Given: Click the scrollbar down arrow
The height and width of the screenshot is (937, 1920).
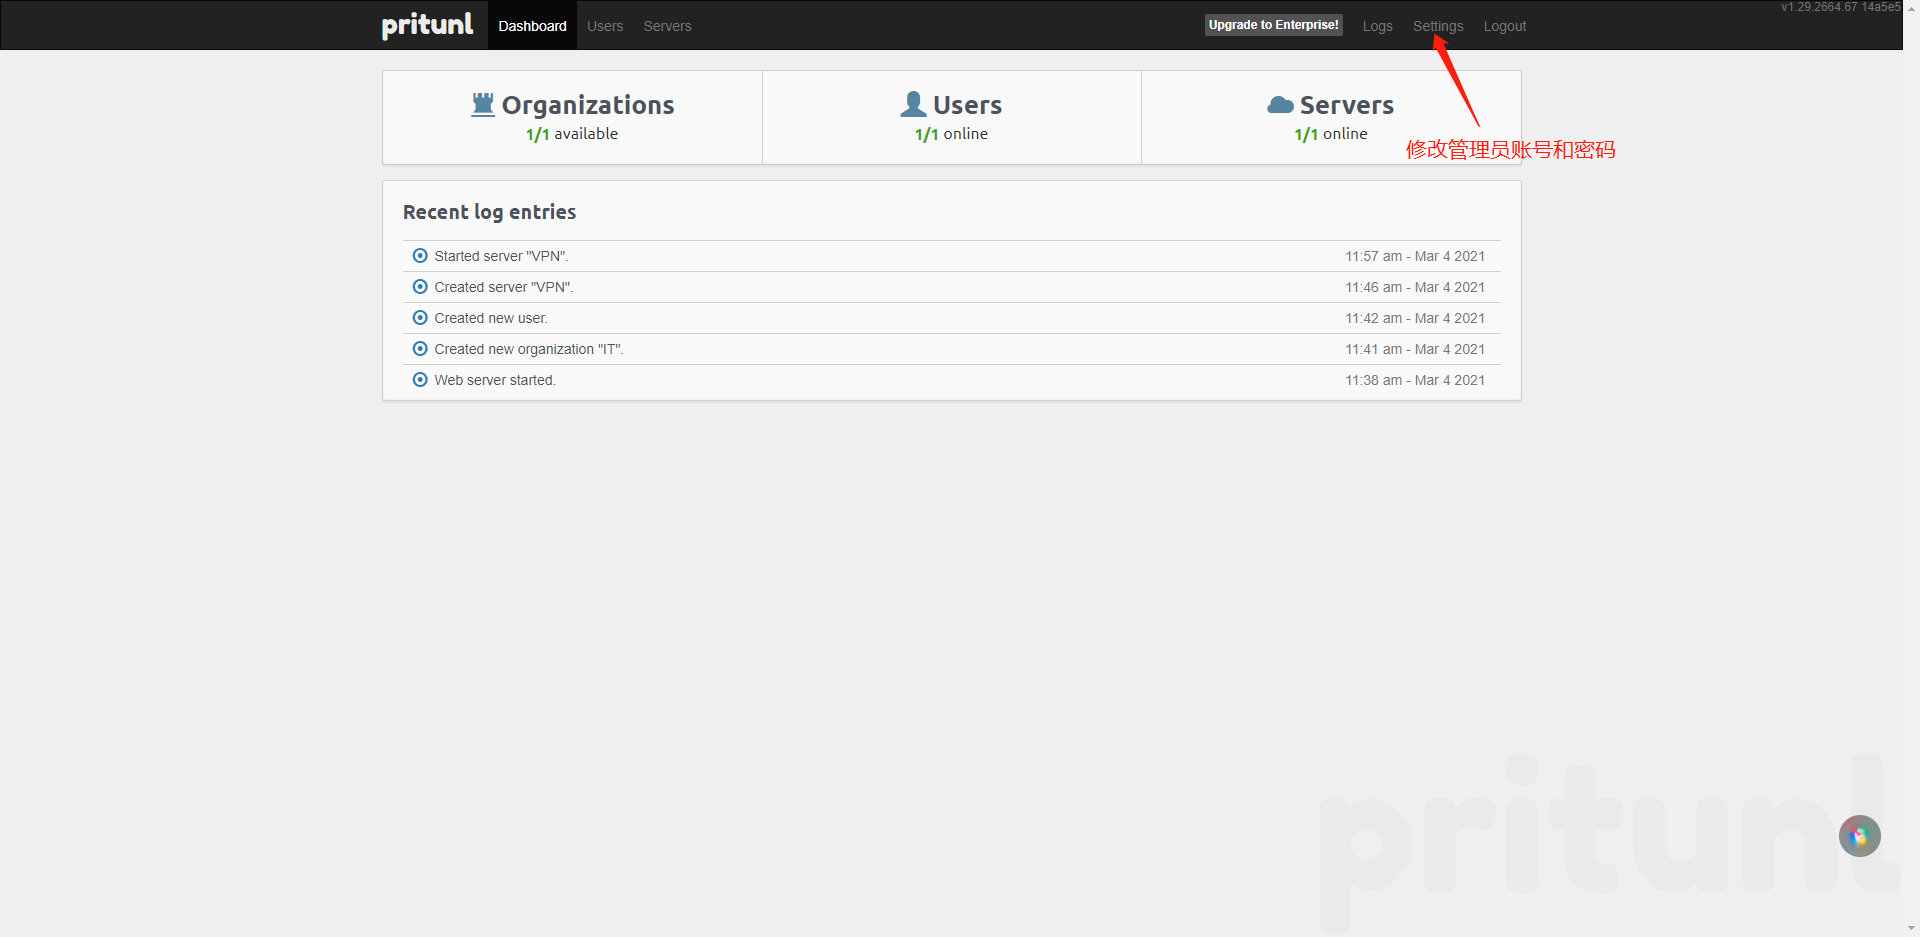Looking at the screenshot, I should point(1911,929).
